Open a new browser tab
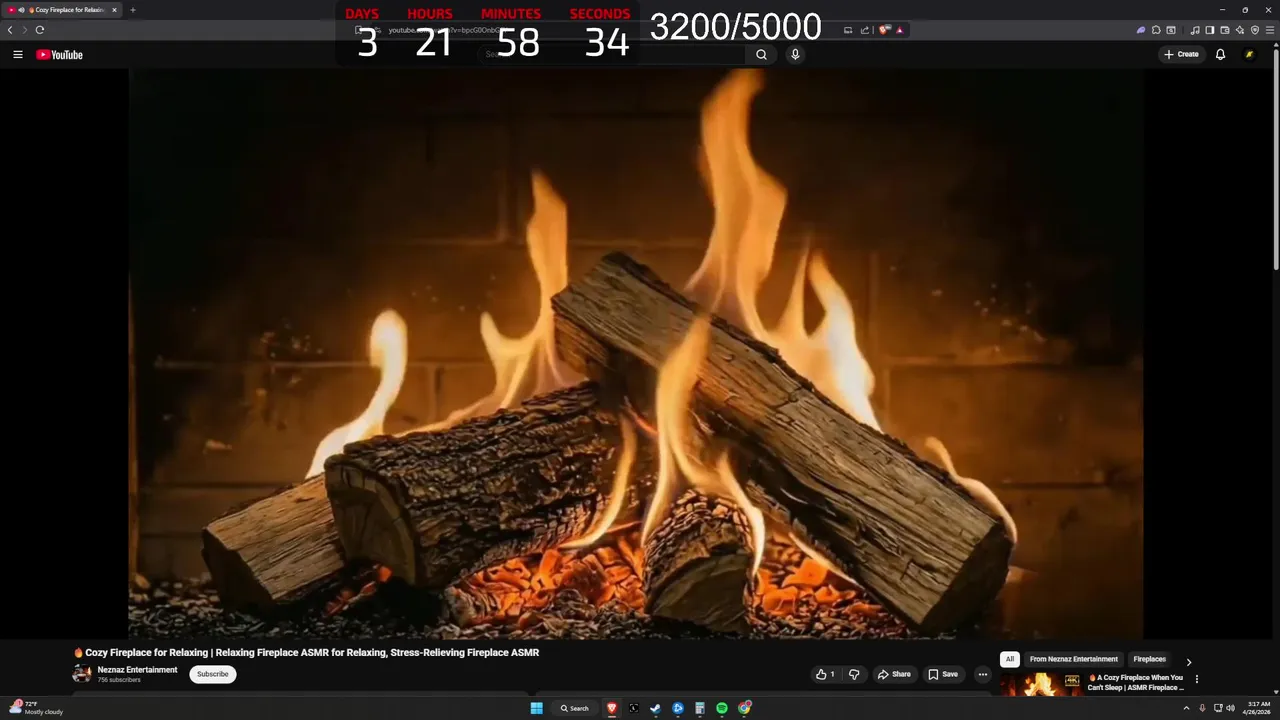This screenshot has width=1280, height=720. (133, 10)
